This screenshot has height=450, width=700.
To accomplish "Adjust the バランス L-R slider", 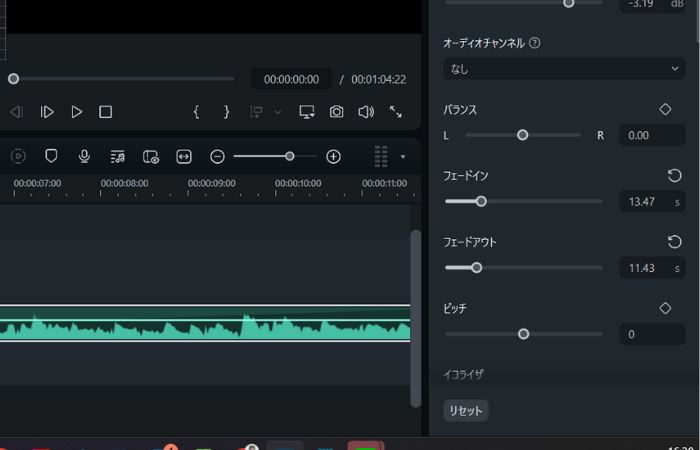I will 523,135.
